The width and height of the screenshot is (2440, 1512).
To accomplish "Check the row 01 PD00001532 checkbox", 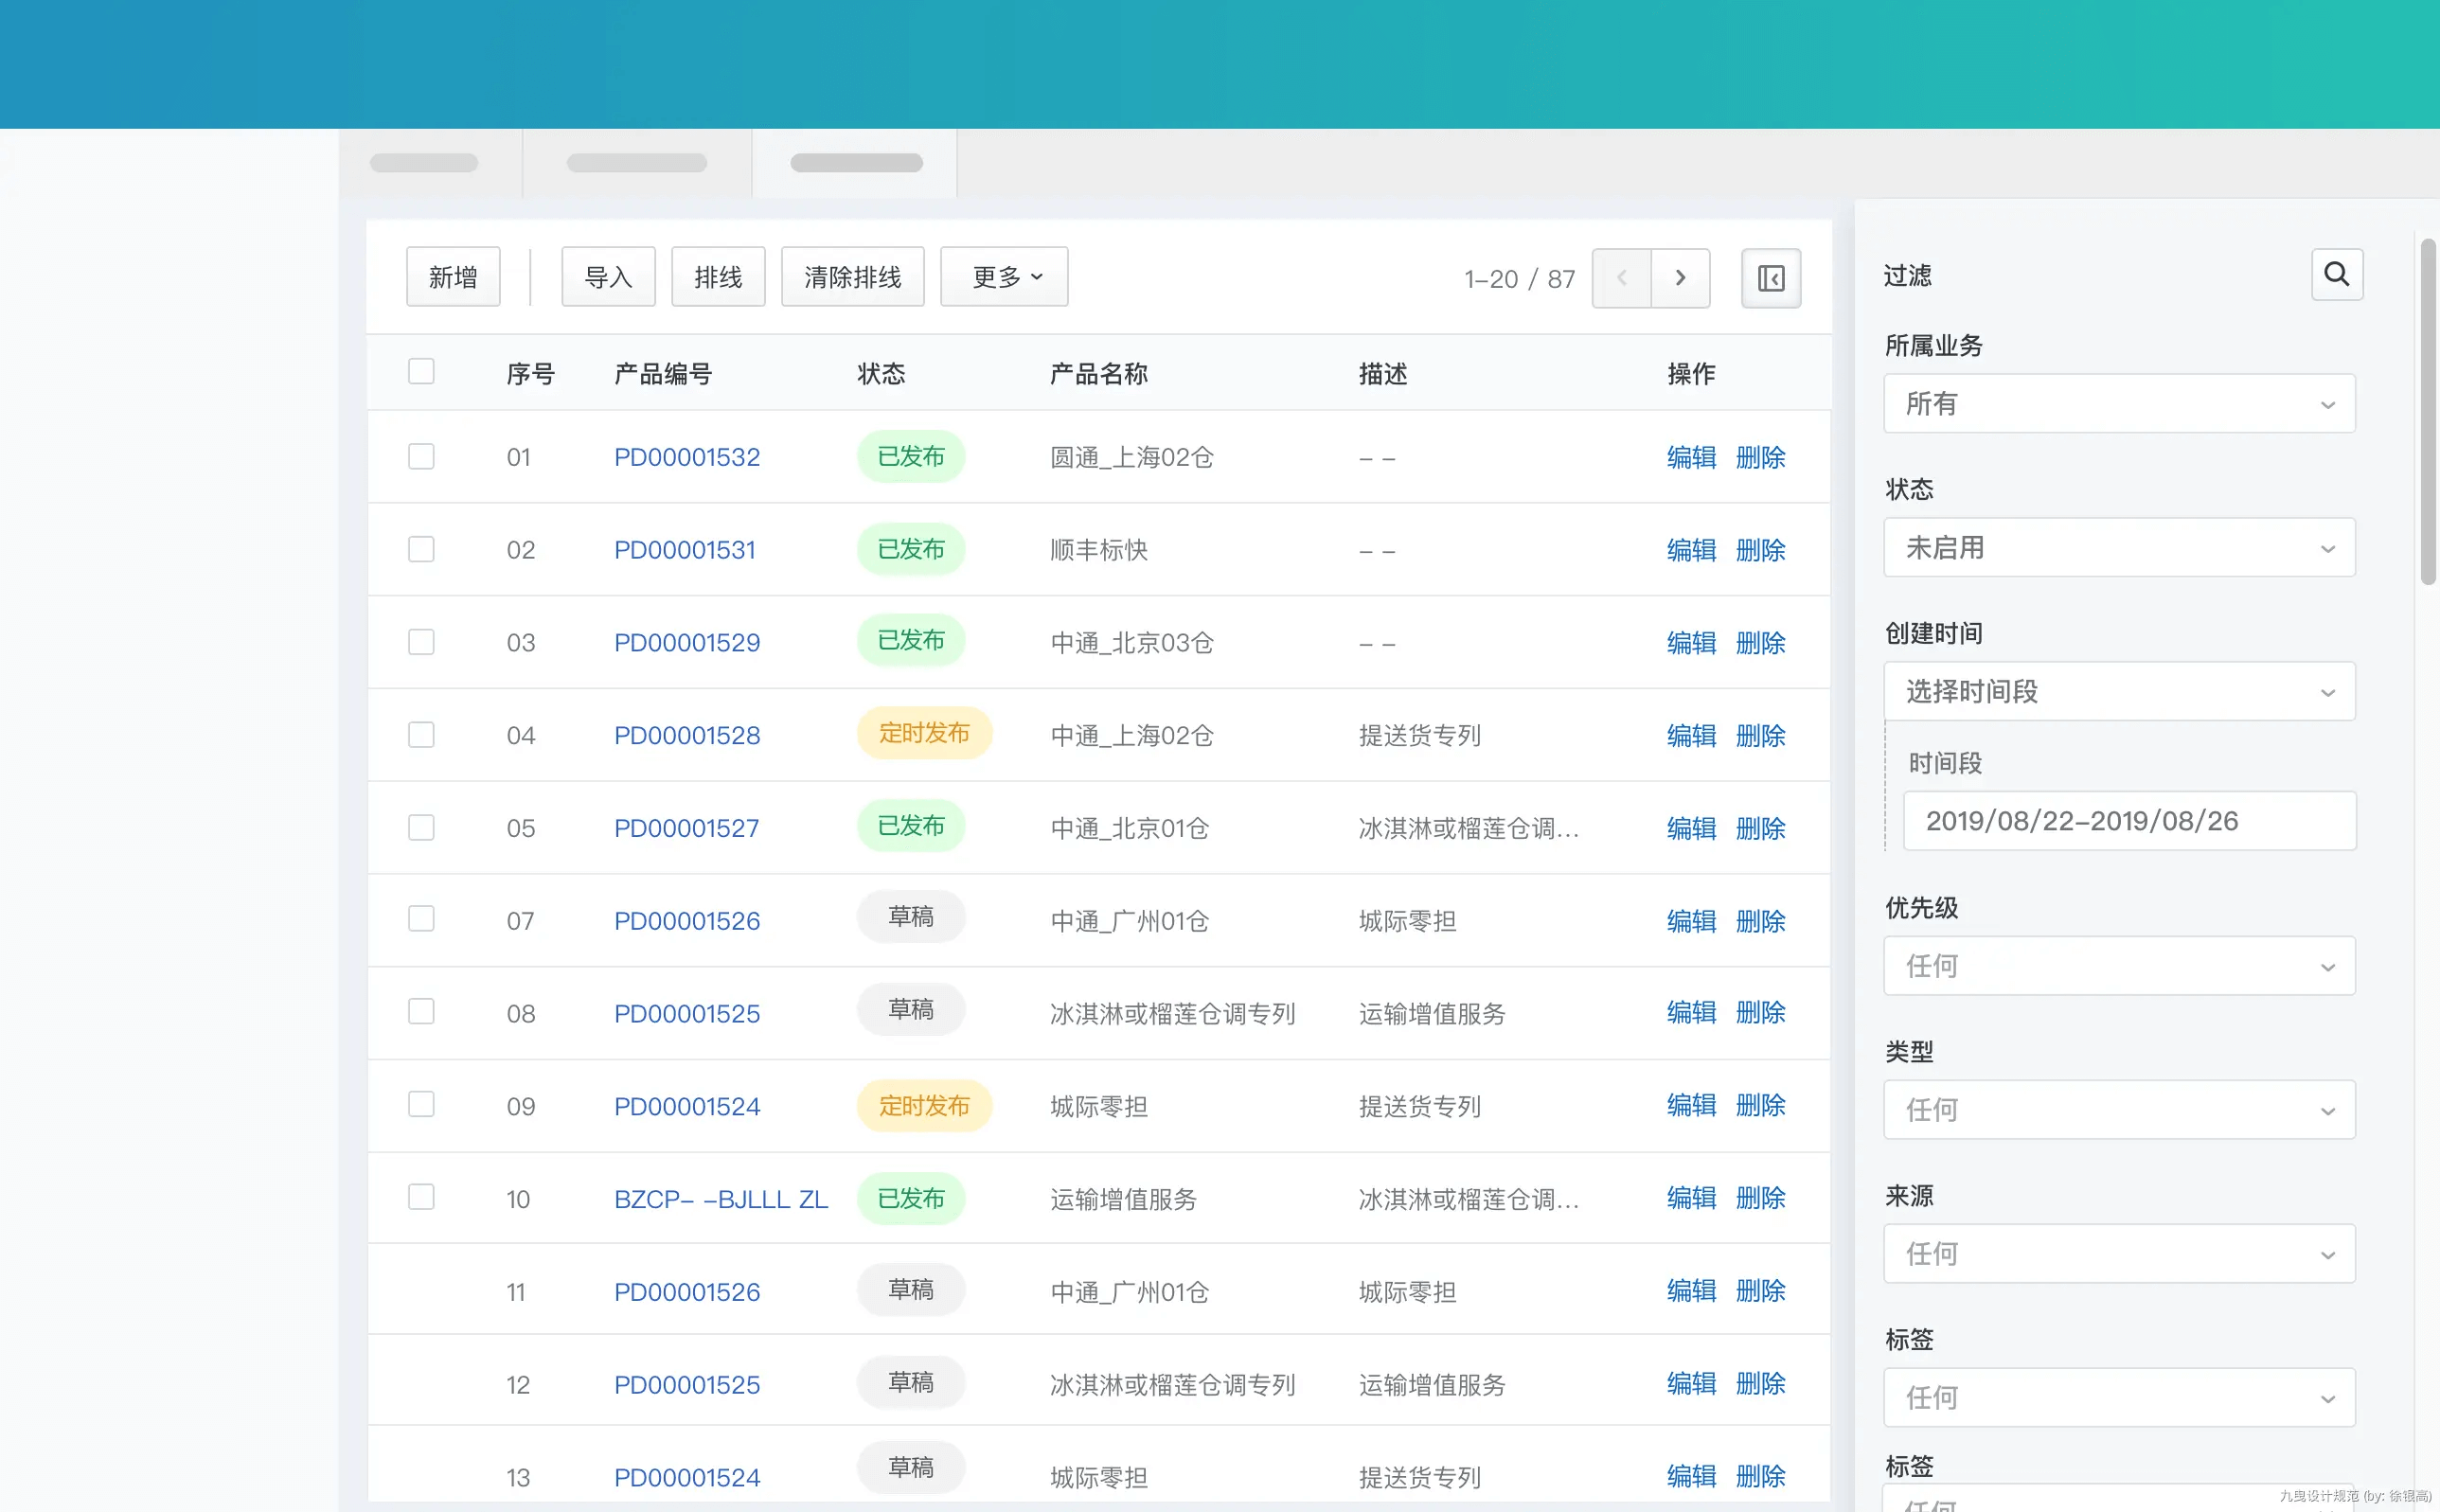I will pyautogui.click(x=421, y=456).
